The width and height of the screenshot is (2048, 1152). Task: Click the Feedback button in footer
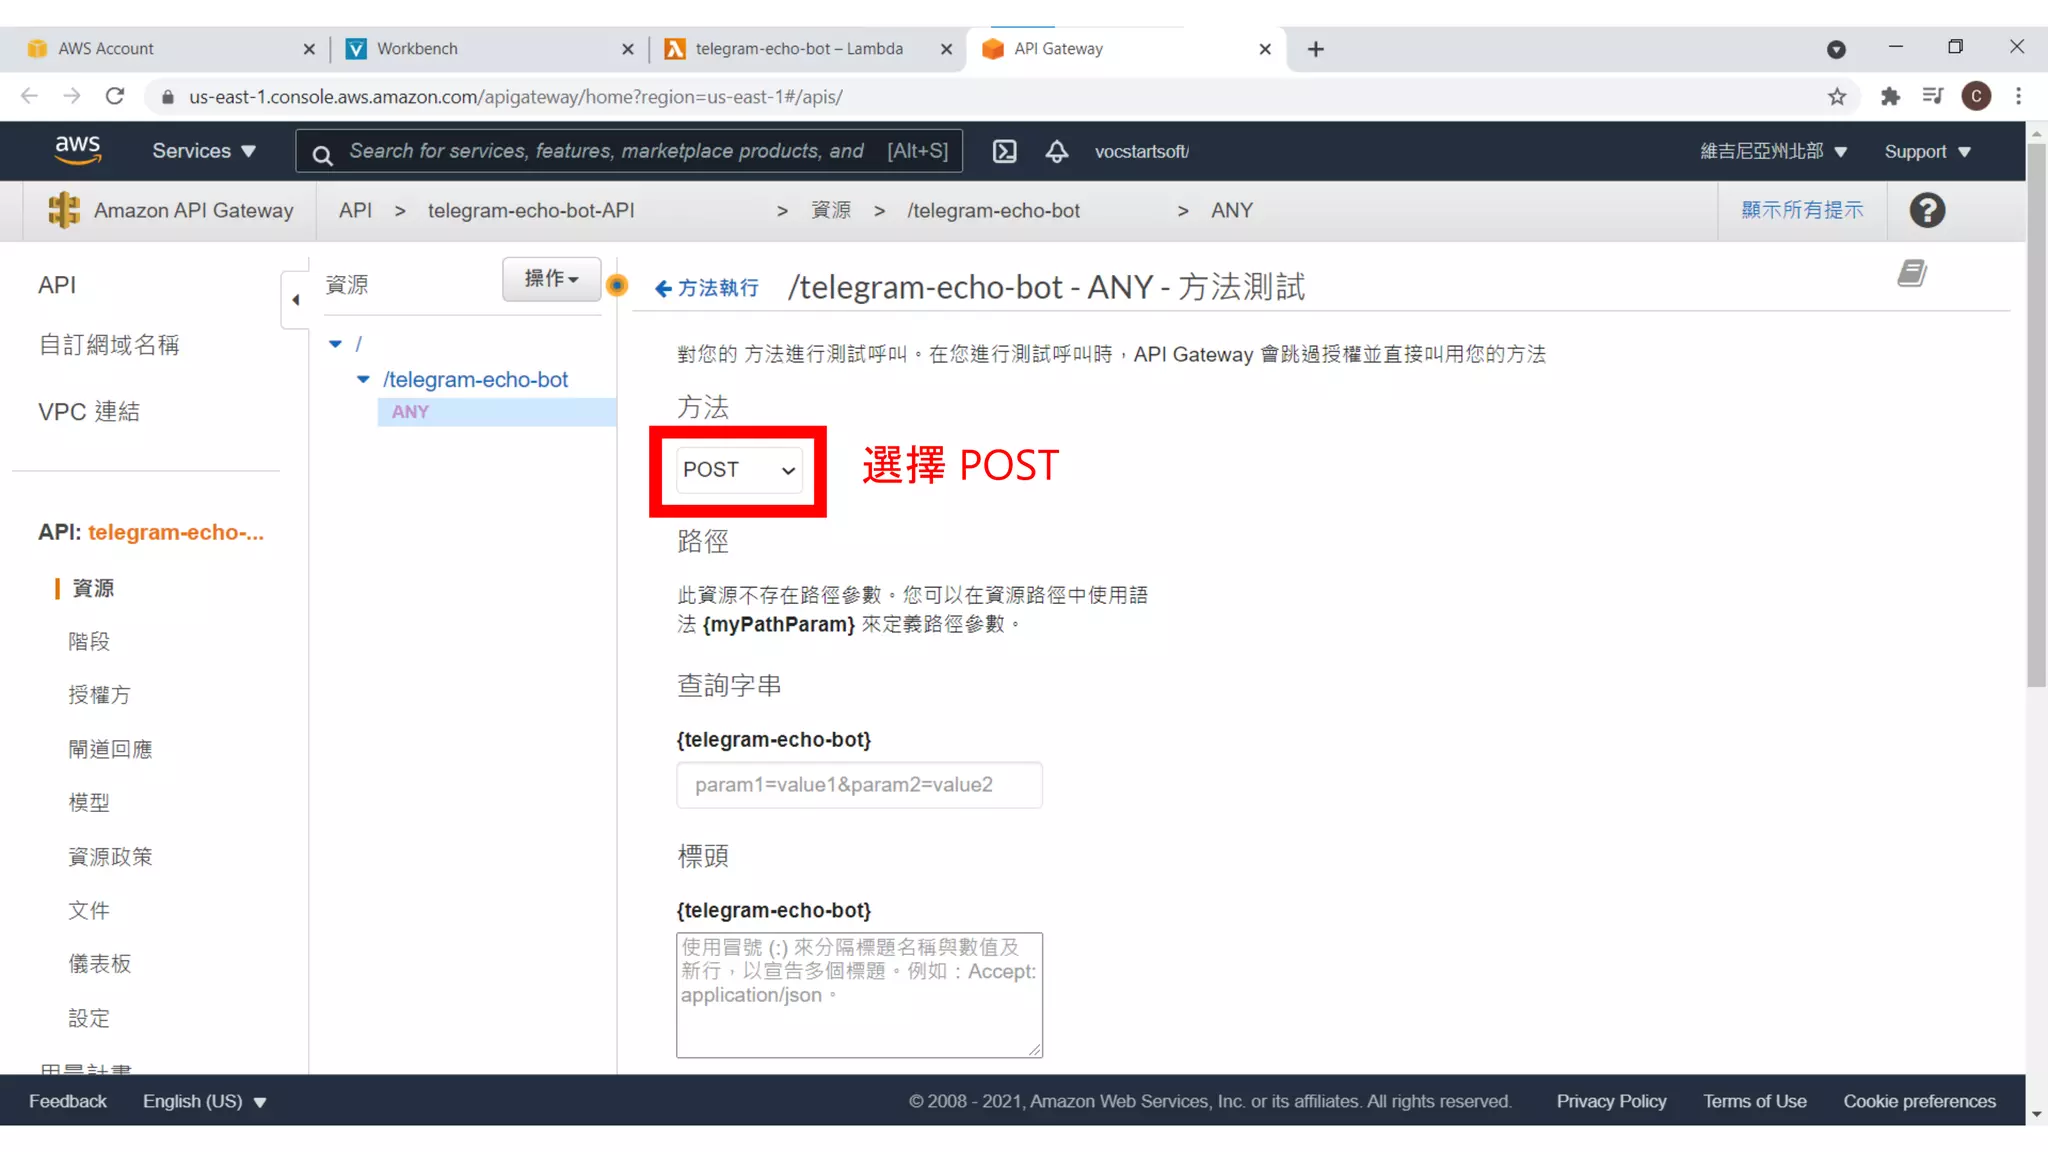[x=67, y=1100]
